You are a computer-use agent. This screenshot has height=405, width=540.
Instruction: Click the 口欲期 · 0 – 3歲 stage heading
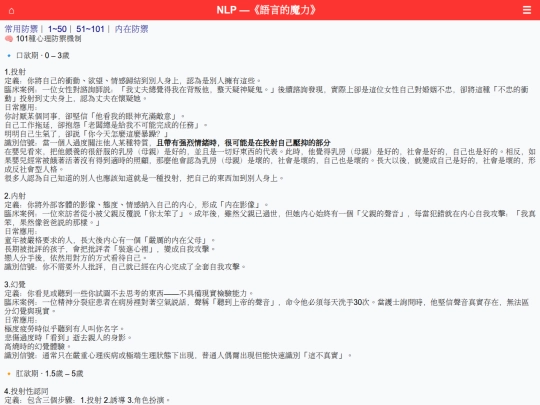43,55
